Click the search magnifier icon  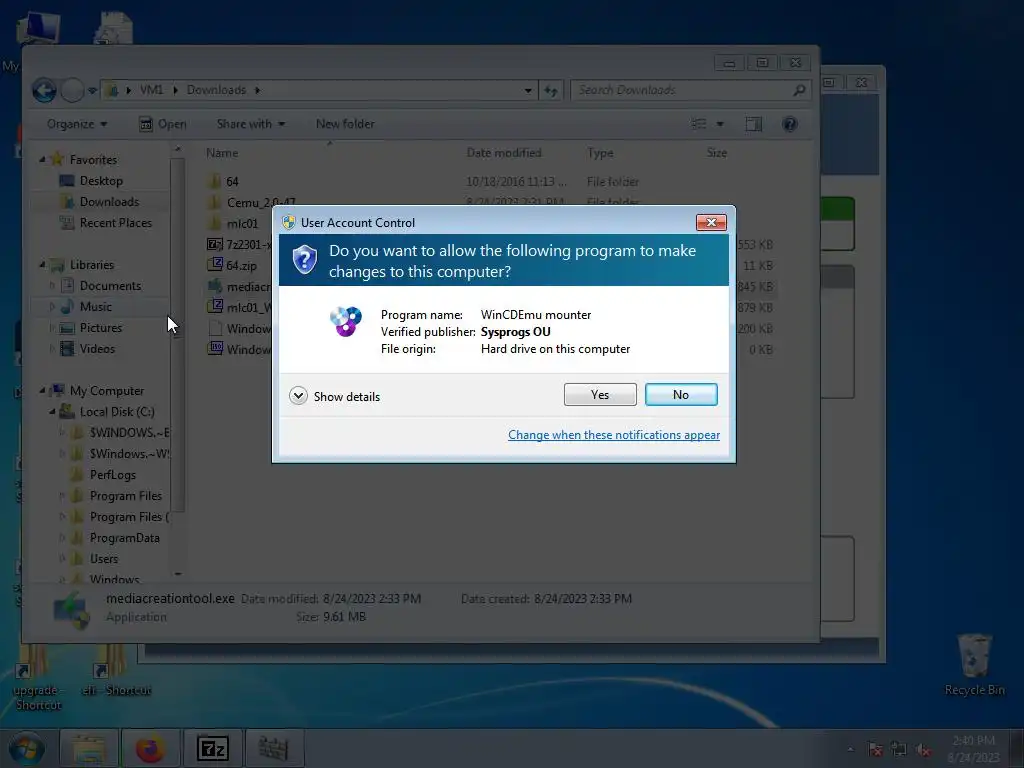(x=799, y=90)
